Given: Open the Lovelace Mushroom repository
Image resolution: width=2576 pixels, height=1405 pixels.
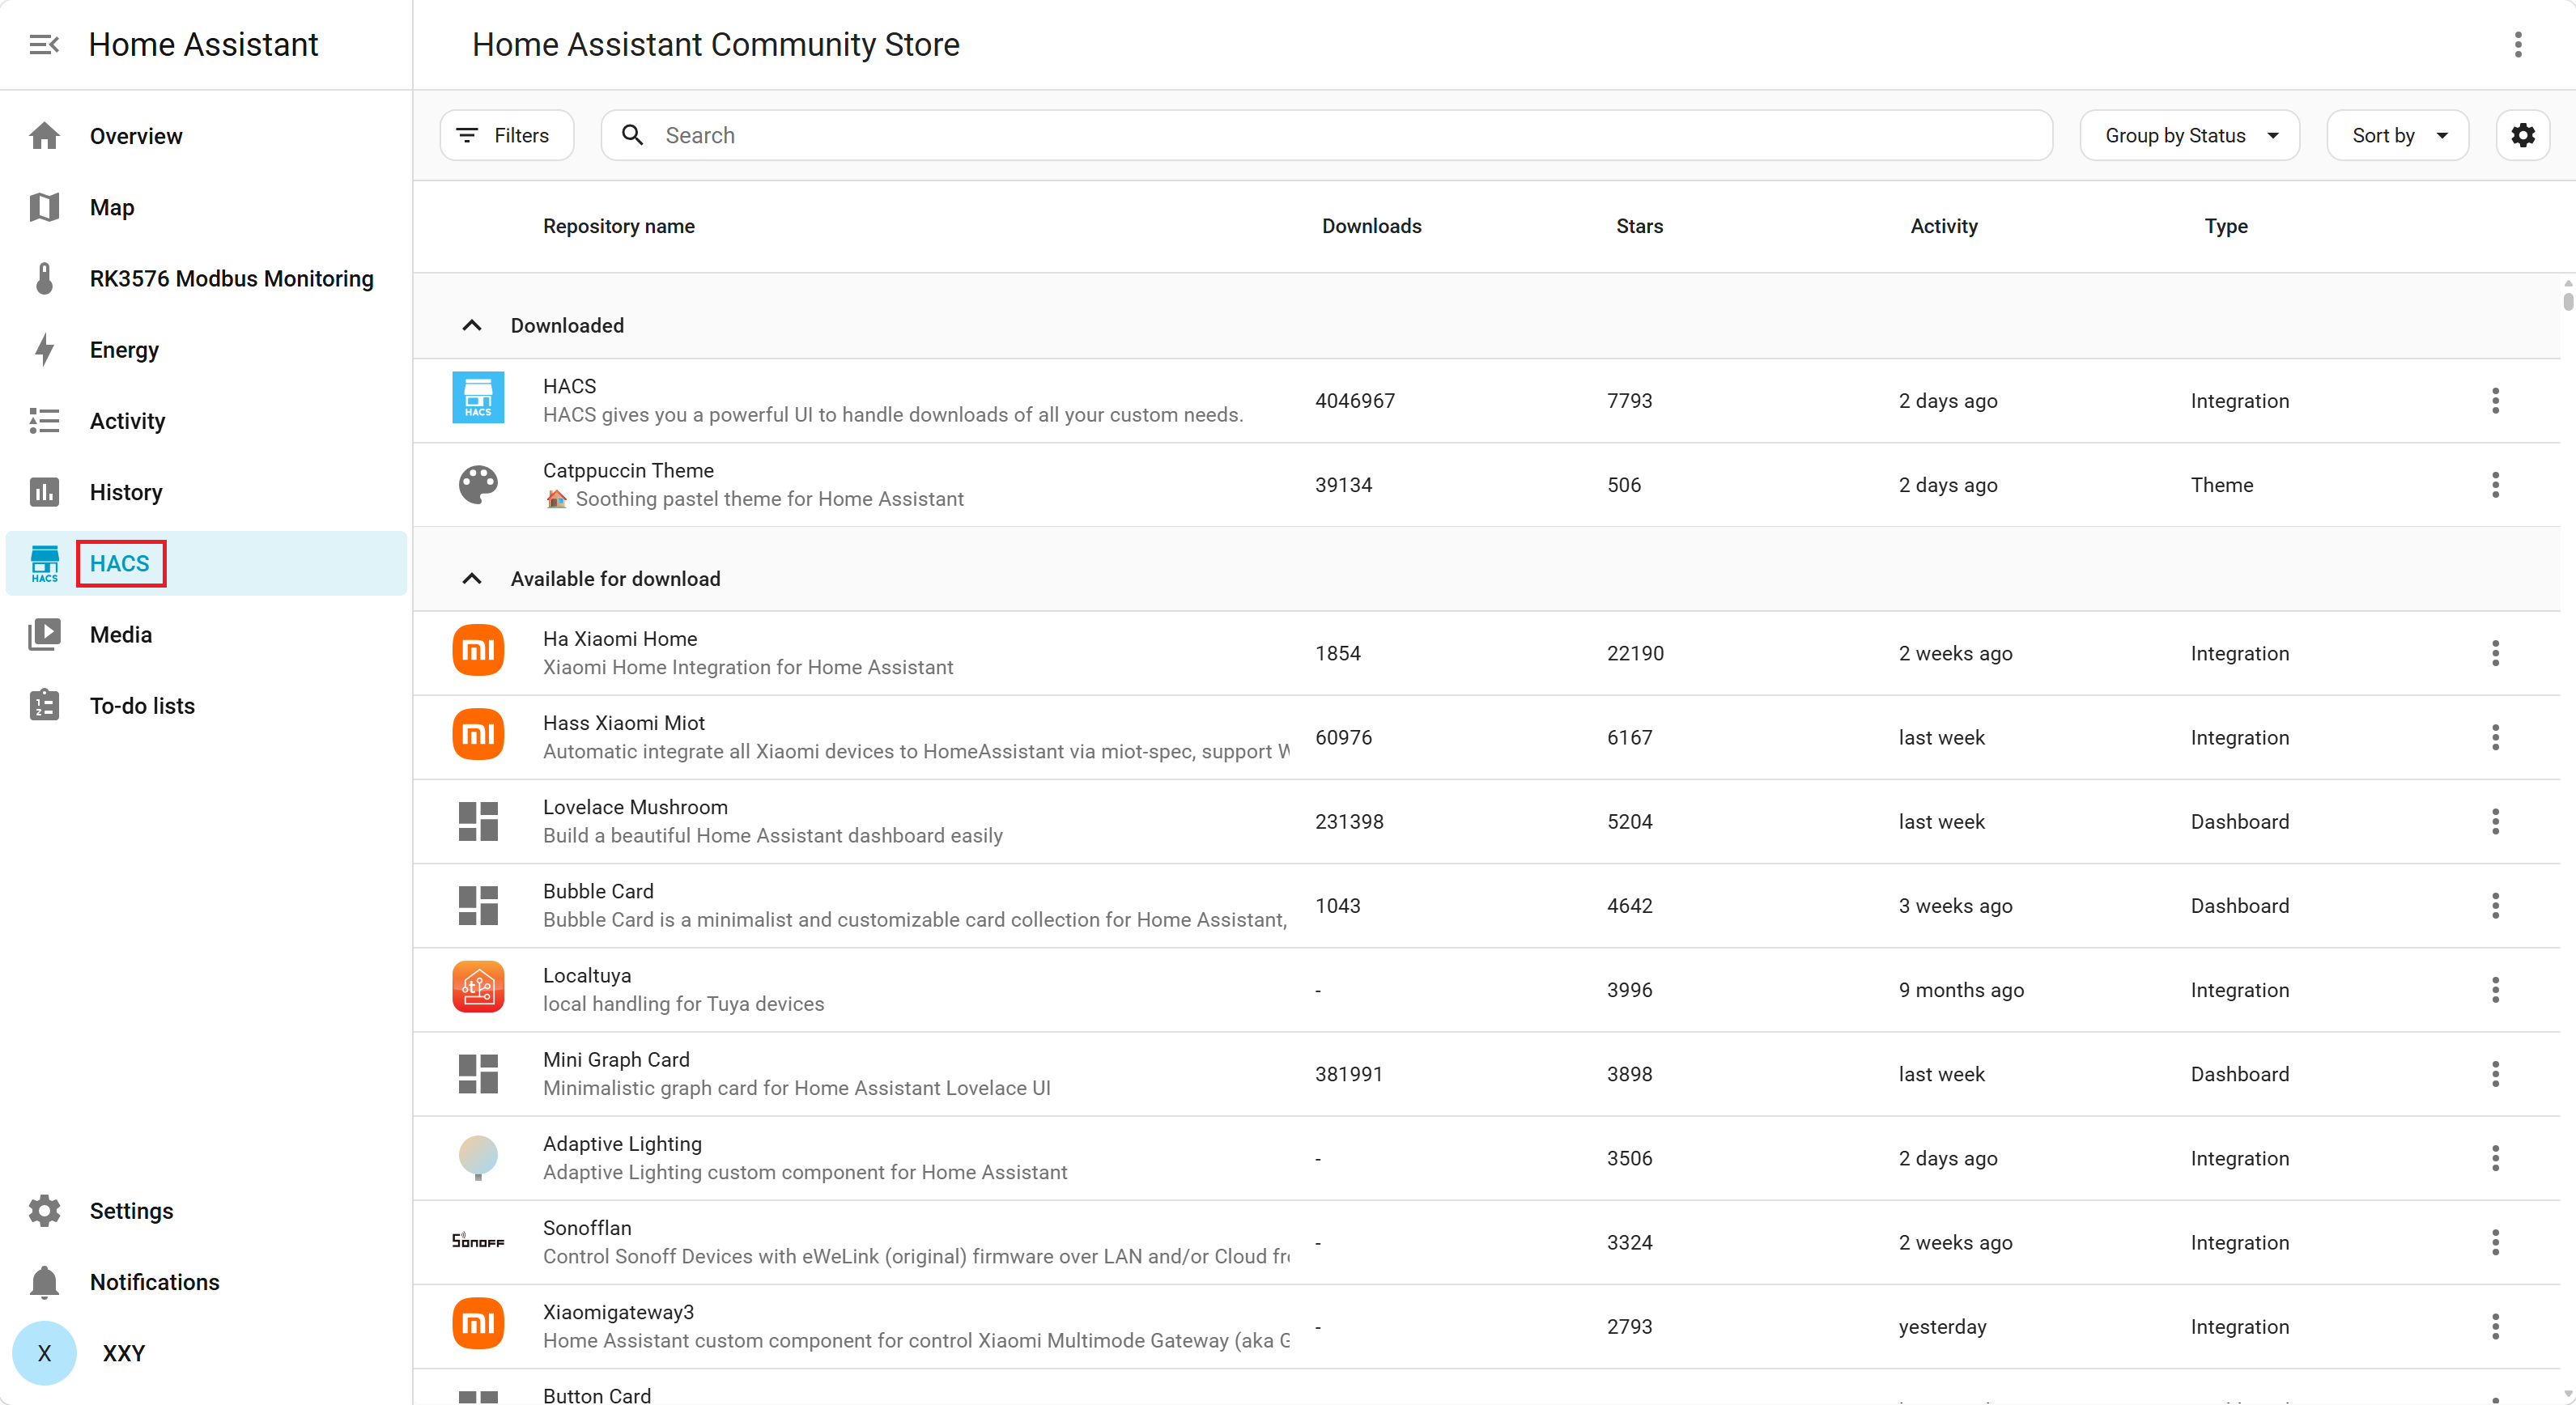Looking at the screenshot, I should point(635,807).
